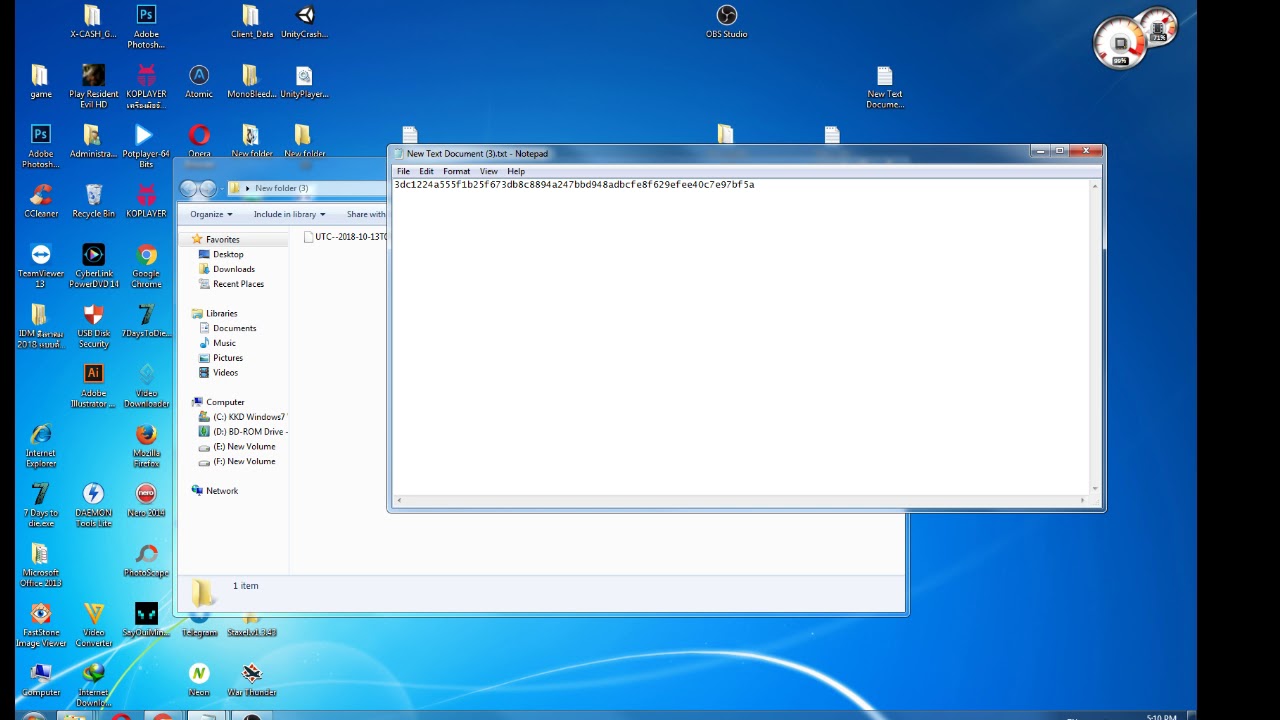
Task: Open the (D:) BD-ROM Drive
Action: tap(250, 432)
